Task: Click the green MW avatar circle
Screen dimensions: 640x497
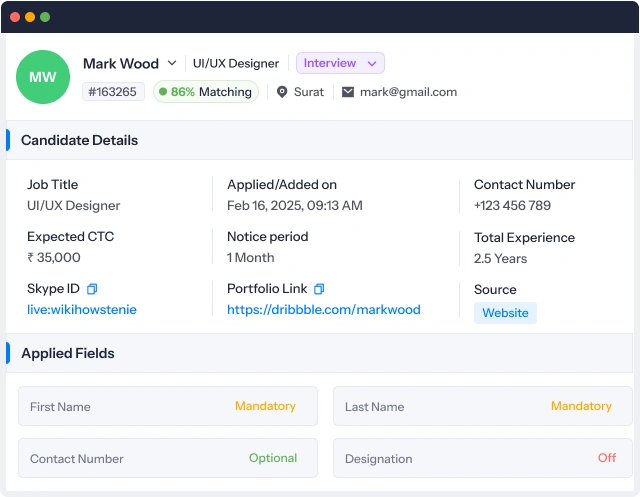Action: click(x=43, y=77)
